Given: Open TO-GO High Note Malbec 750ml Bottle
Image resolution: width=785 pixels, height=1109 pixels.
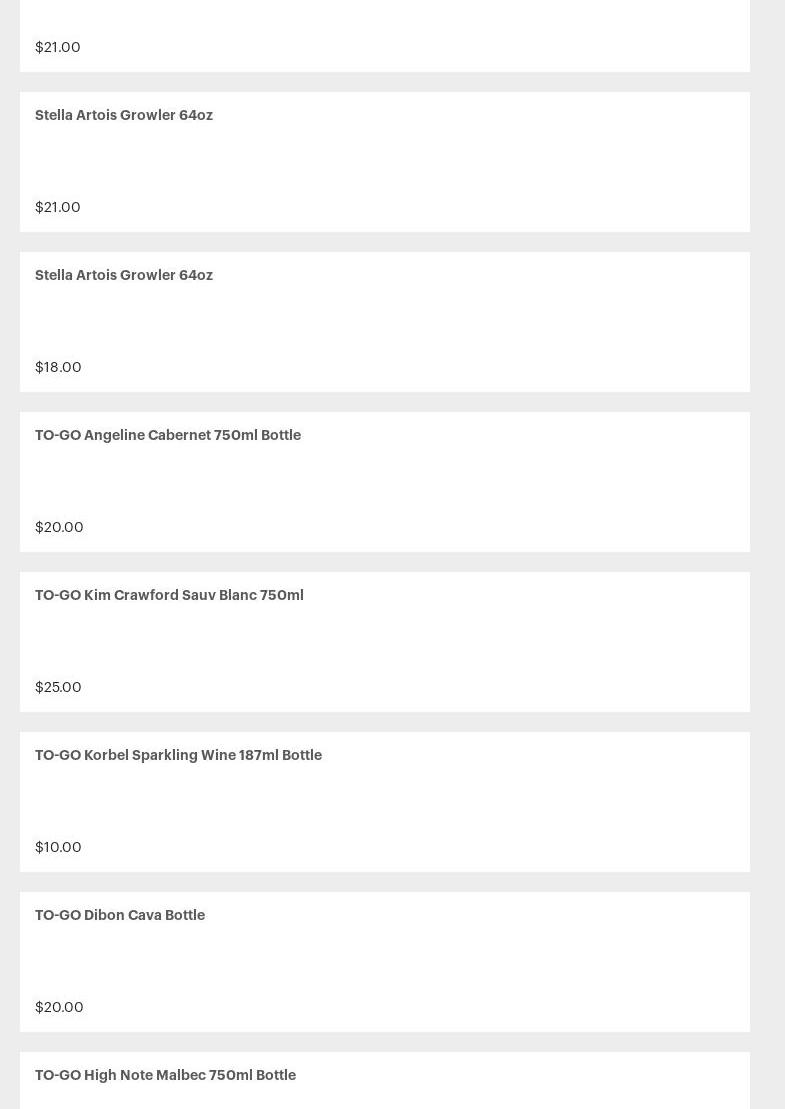Looking at the screenshot, I should coord(165,1075).
